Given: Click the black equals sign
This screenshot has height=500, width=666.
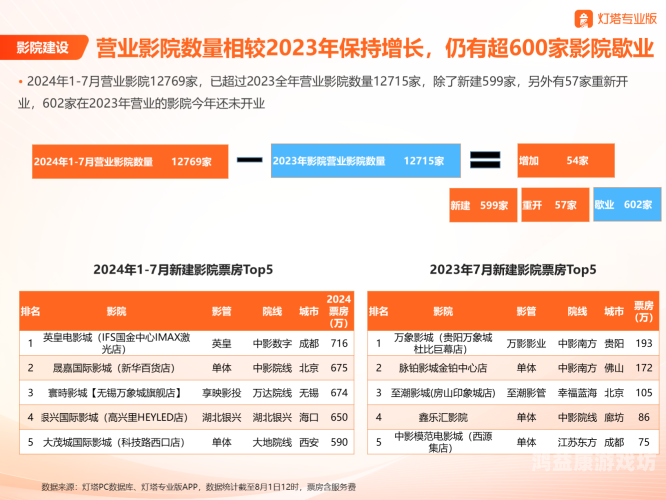Looking at the screenshot, I should (485, 160).
